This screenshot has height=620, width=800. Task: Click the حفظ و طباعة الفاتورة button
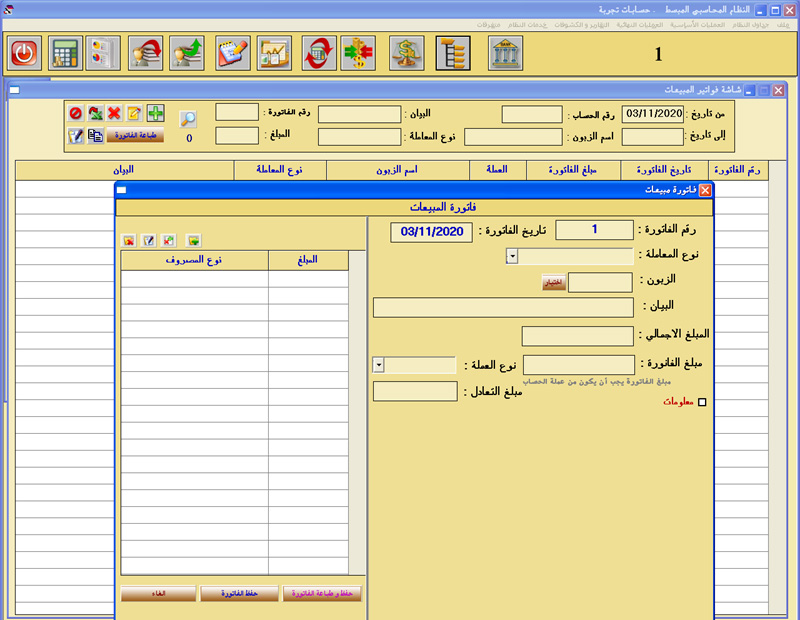(322, 594)
